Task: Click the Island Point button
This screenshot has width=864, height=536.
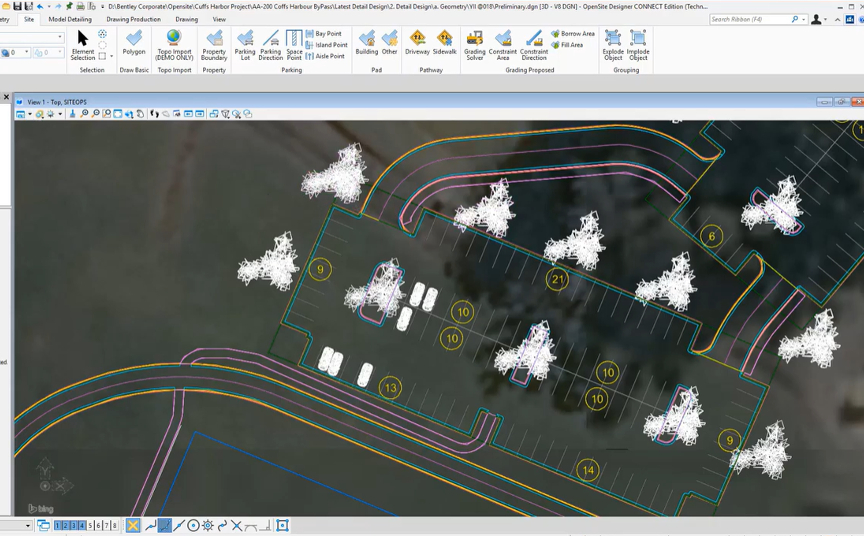Action: (327, 45)
